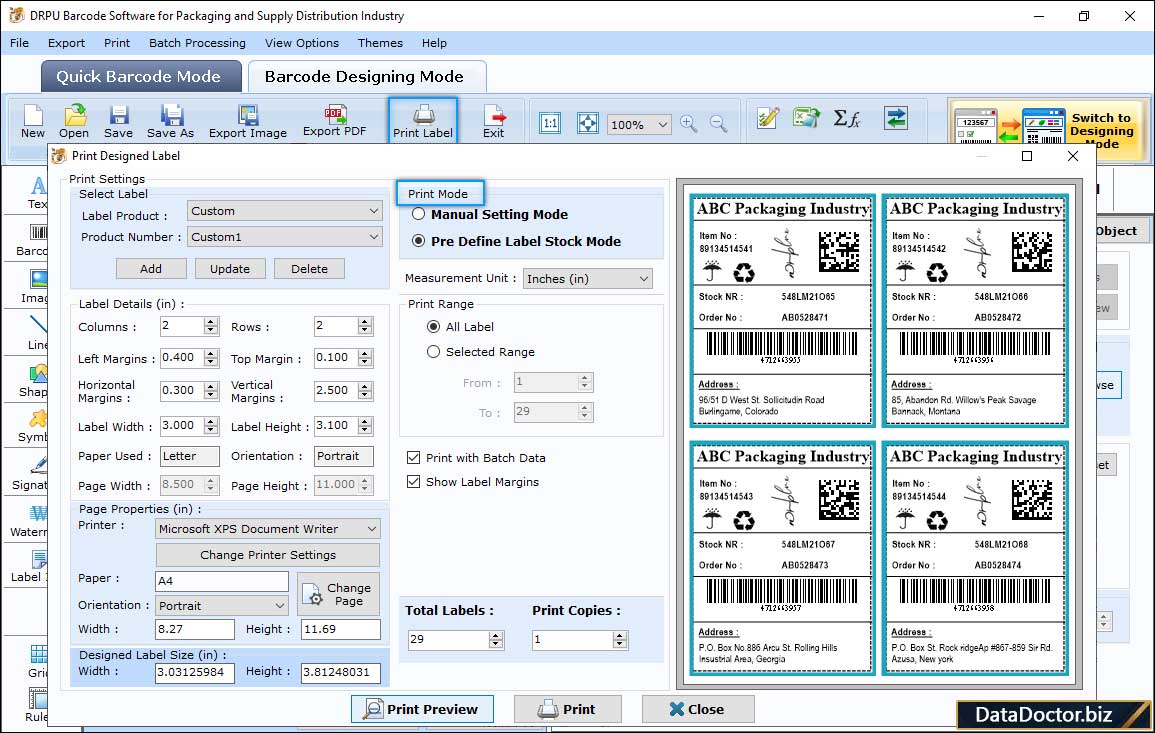
Task: Select the Barcode tool in sidebar
Action: [34, 241]
